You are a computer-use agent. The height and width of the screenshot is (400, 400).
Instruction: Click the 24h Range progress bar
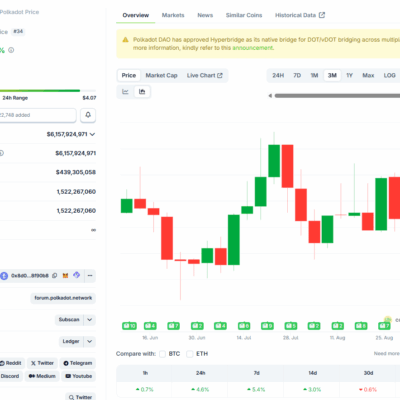48,91
